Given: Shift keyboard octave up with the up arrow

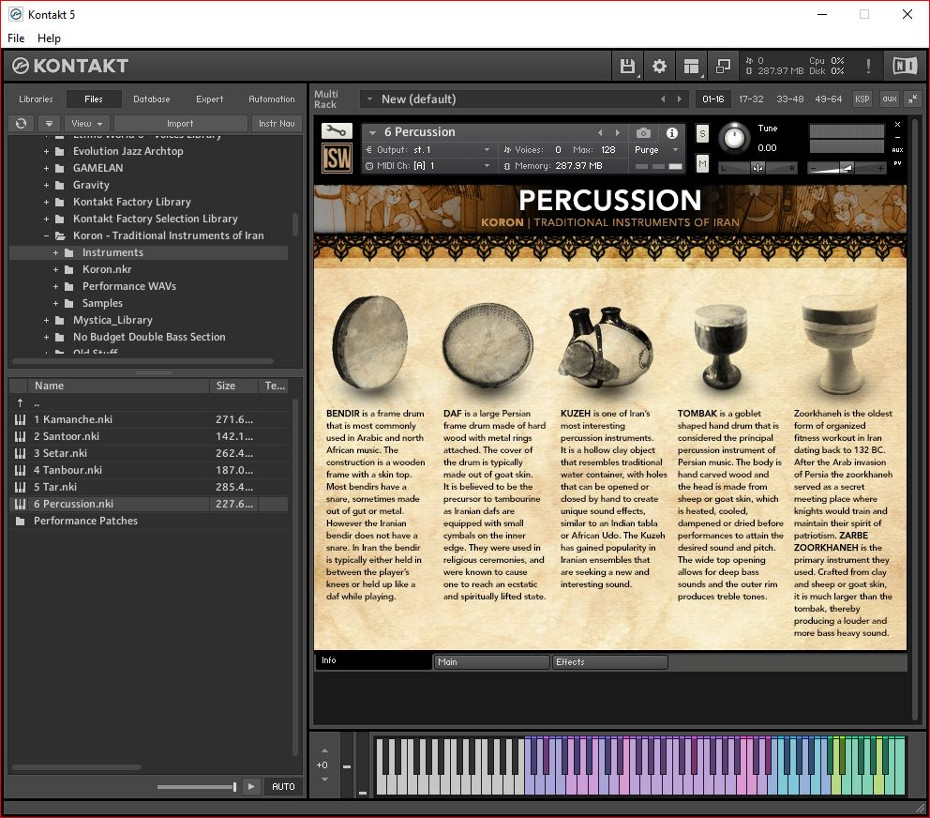Looking at the screenshot, I should click(324, 751).
